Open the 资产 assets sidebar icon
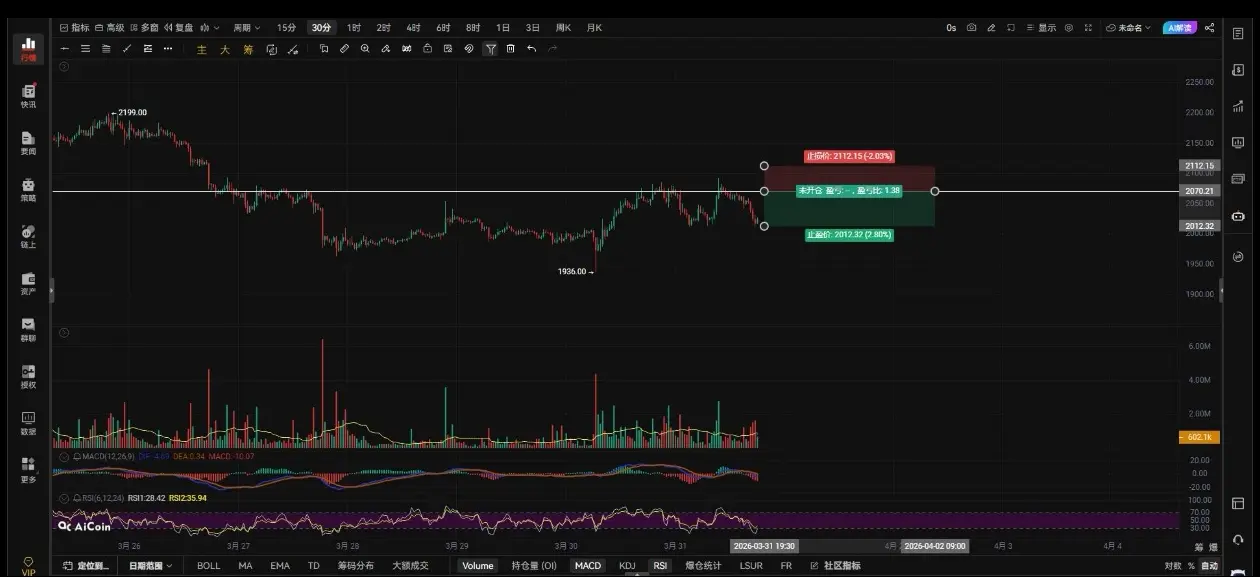 point(28,283)
